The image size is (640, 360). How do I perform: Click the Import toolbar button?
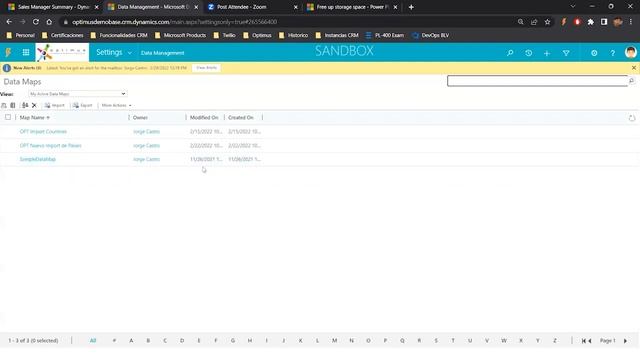click(x=55, y=105)
